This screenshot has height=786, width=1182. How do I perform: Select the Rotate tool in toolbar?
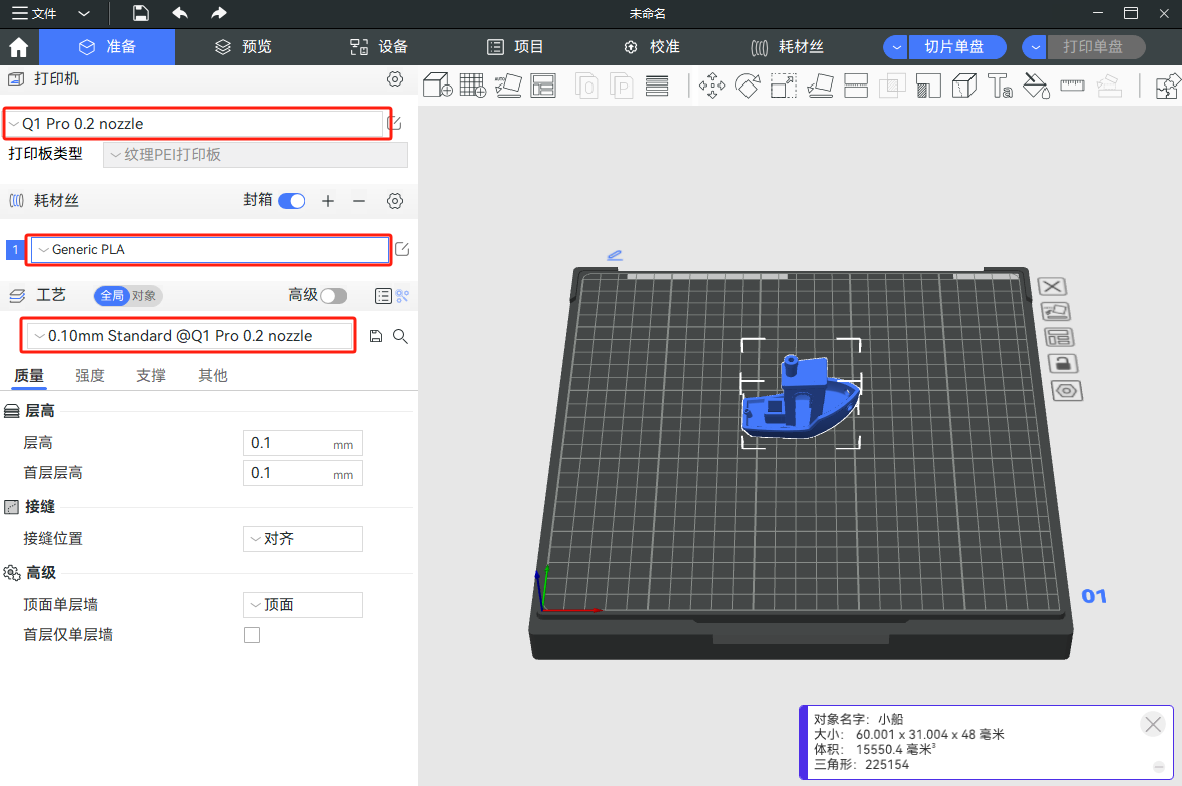(747, 86)
